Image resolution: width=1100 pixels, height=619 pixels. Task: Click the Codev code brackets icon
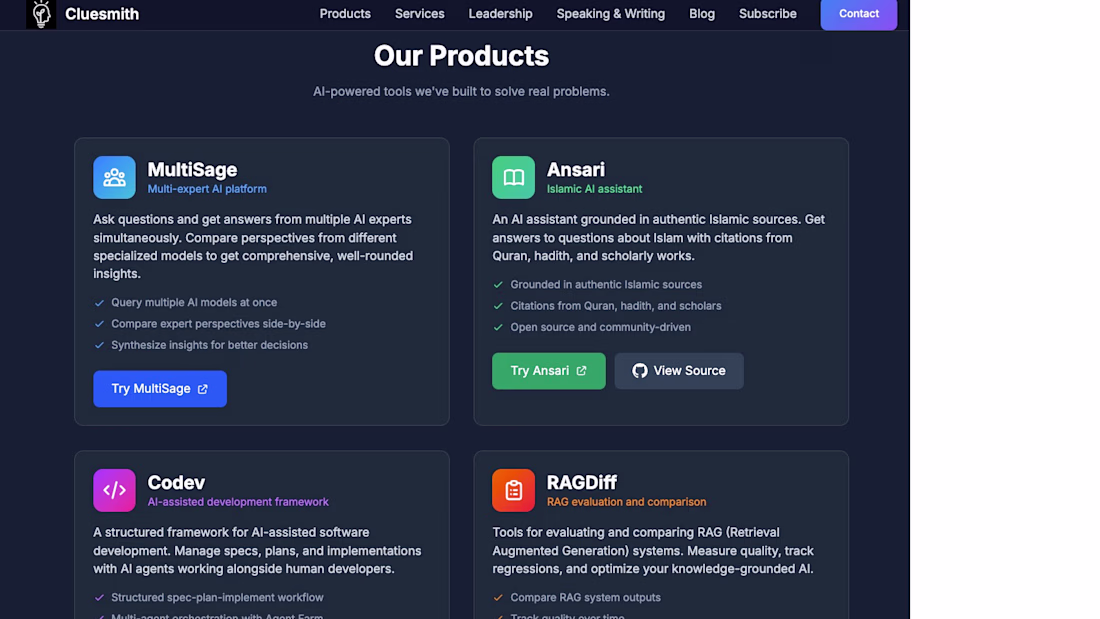point(114,491)
